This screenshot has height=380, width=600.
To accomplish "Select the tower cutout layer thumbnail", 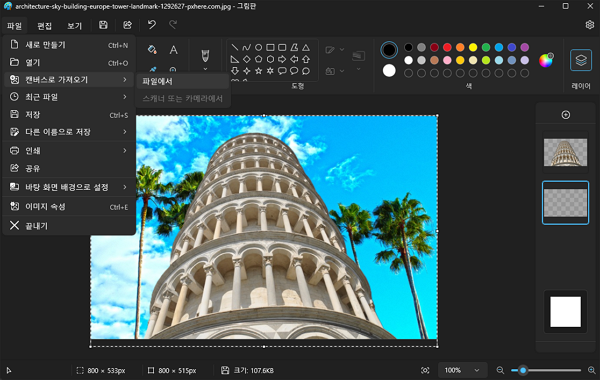I will tap(565, 152).
